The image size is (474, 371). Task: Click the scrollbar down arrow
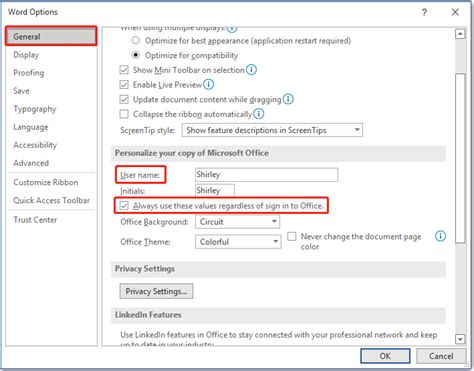pos(460,339)
